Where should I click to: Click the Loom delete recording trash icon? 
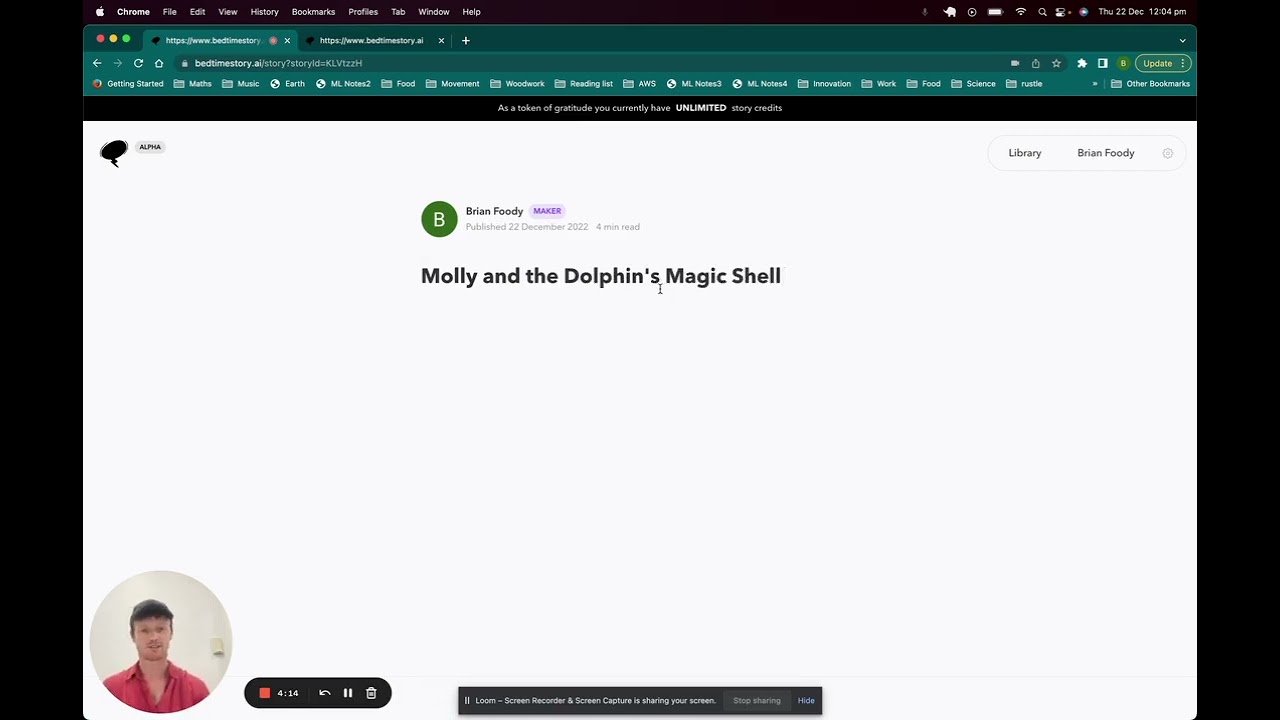(371, 692)
